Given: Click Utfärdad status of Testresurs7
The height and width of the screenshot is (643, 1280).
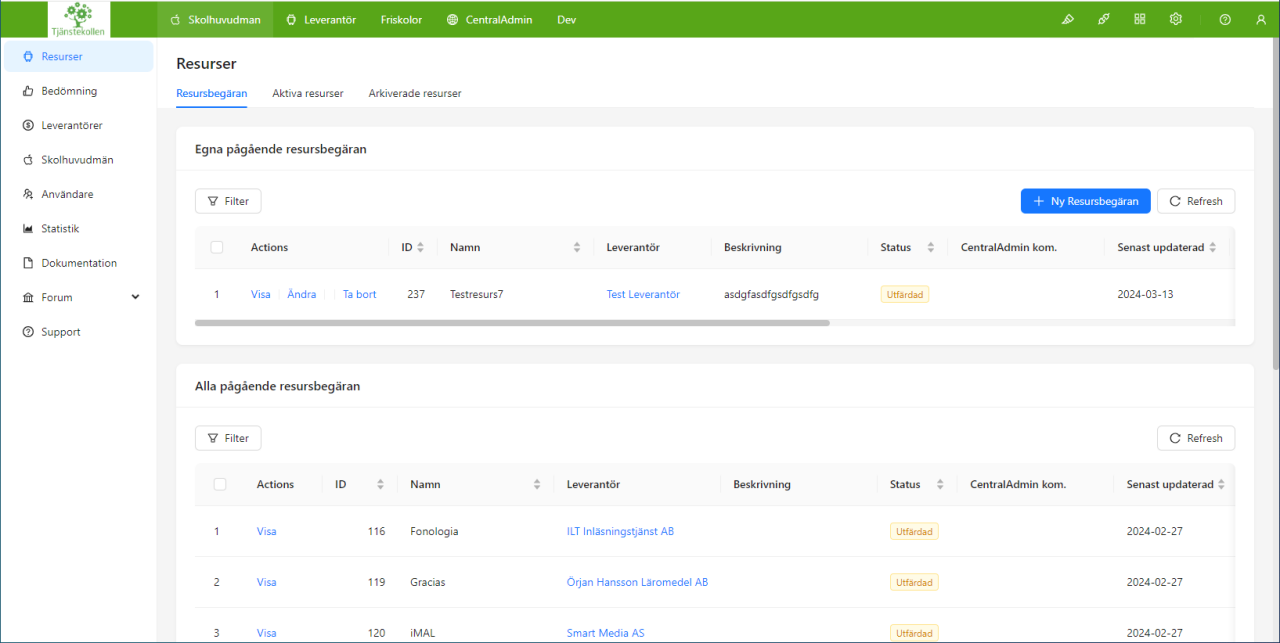Looking at the screenshot, I should tap(905, 294).
